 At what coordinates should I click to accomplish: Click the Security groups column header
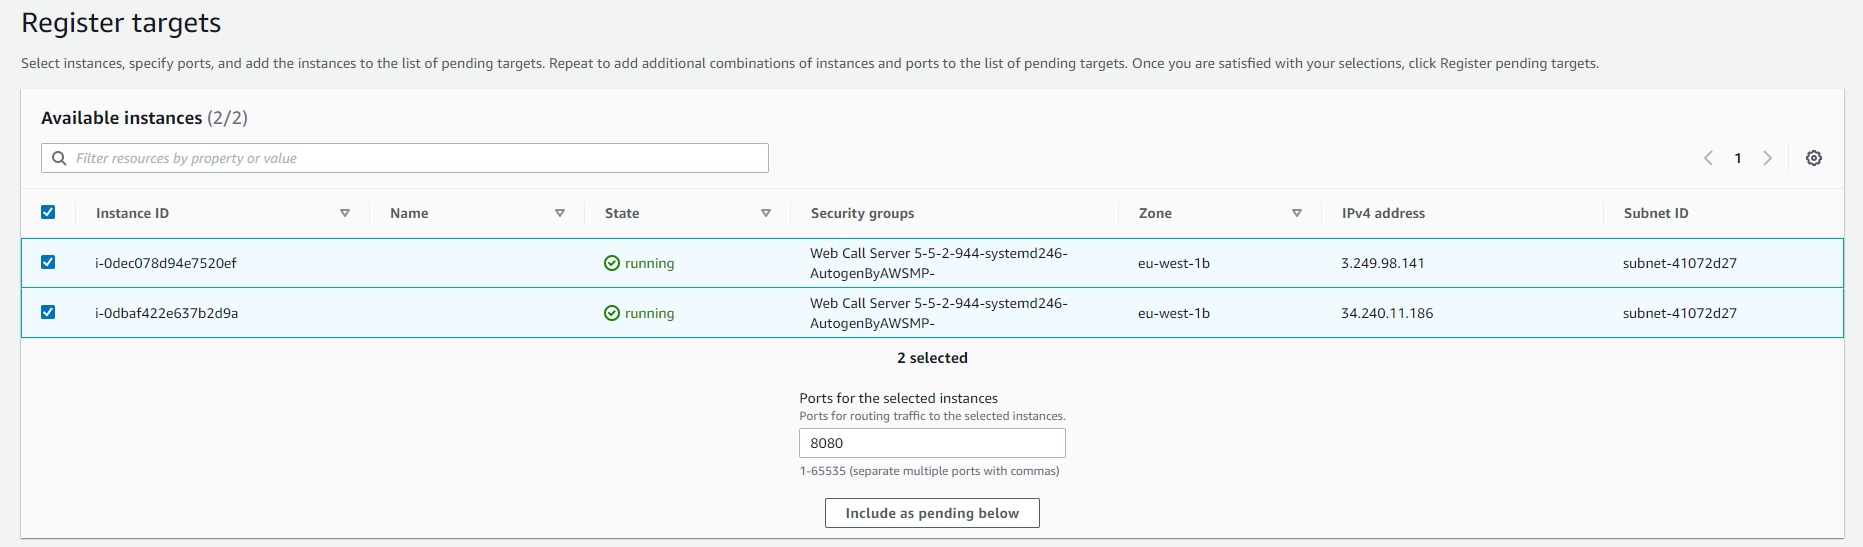coord(862,213)
